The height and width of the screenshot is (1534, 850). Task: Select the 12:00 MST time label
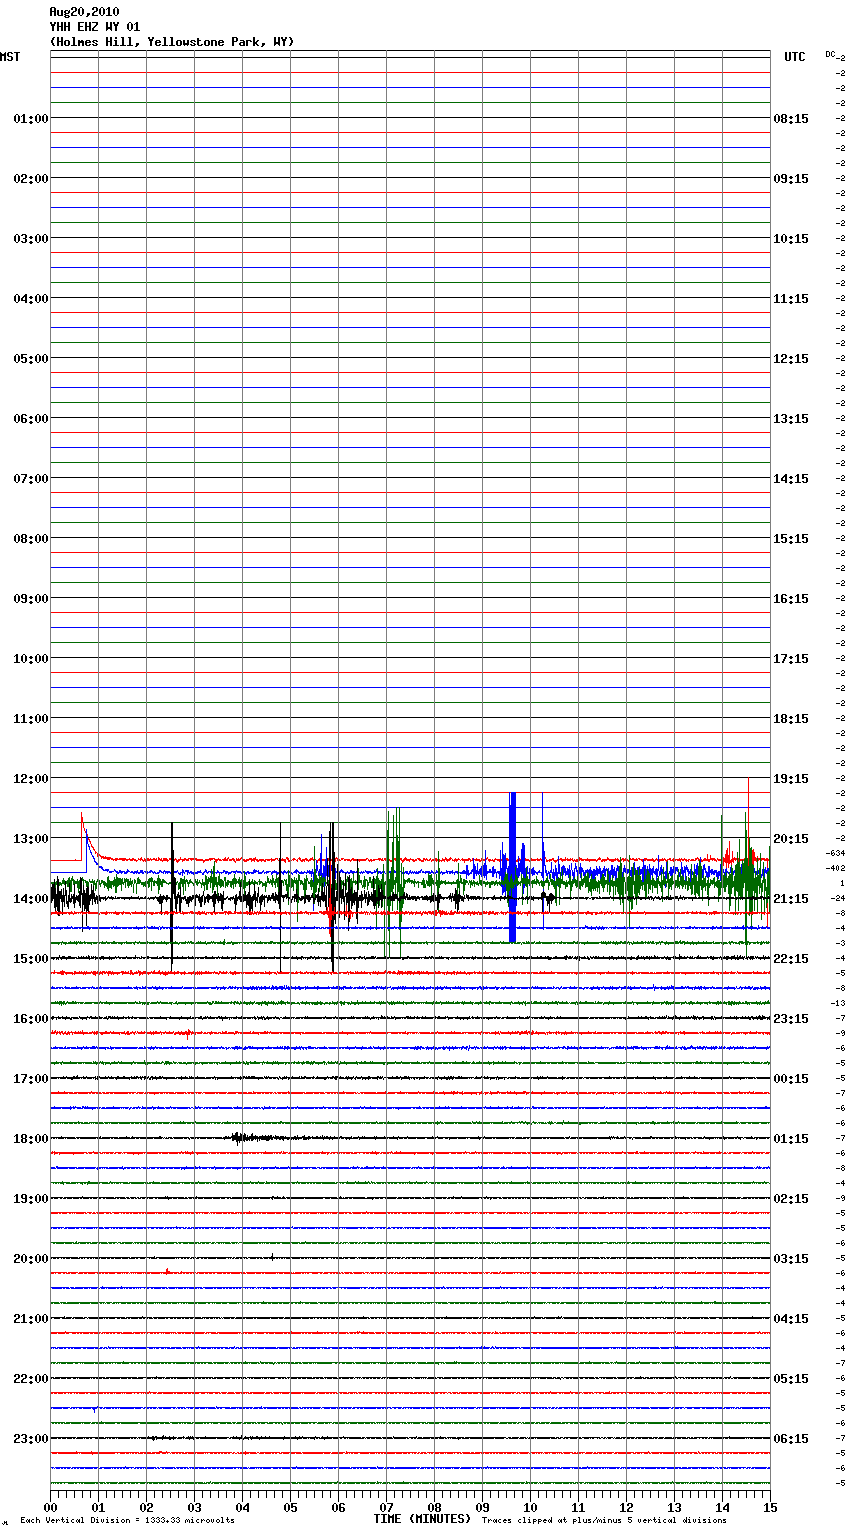(31, 779)
